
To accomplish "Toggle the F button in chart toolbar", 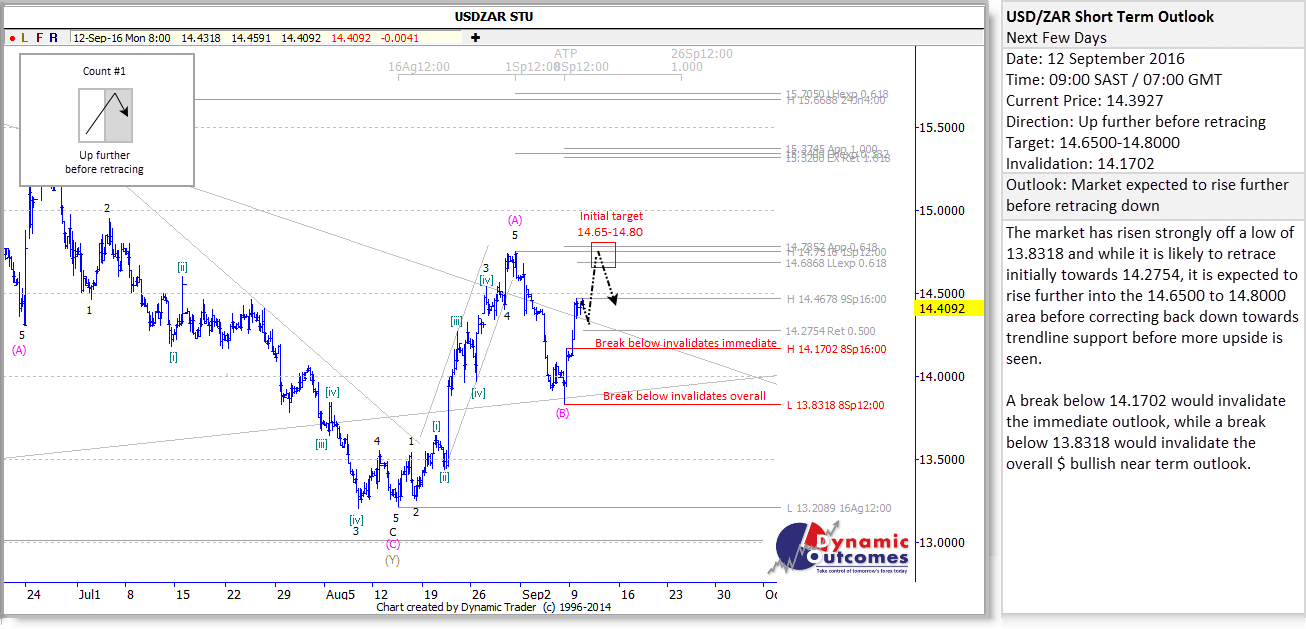I will [x=39, y=38].
